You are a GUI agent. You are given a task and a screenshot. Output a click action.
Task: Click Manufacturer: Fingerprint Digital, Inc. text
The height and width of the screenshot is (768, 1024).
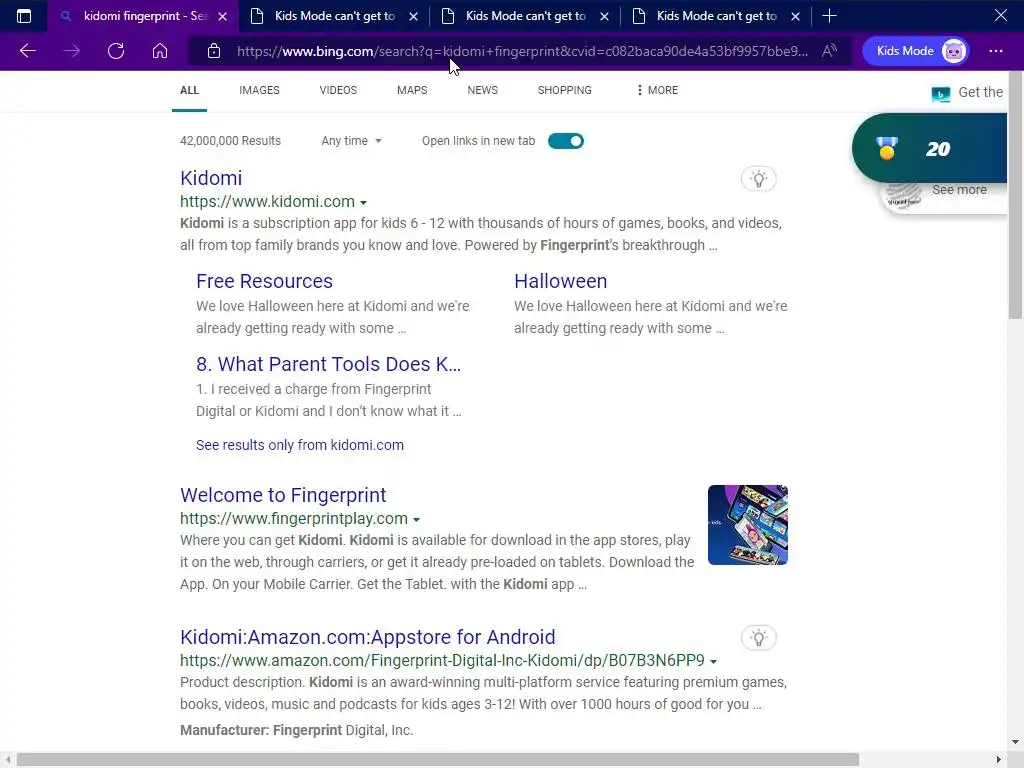[296, 730]
